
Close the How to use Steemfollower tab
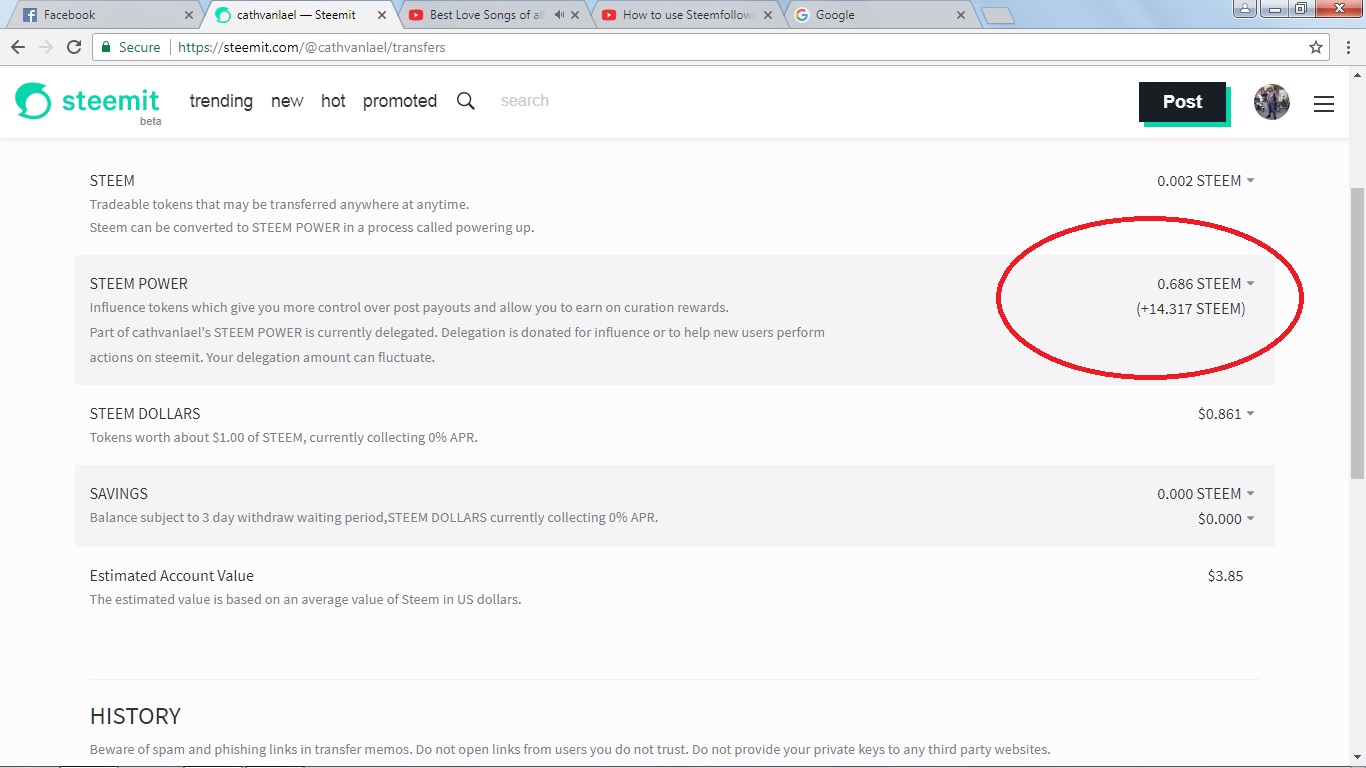pyautogui.click(x=769, y=15)
